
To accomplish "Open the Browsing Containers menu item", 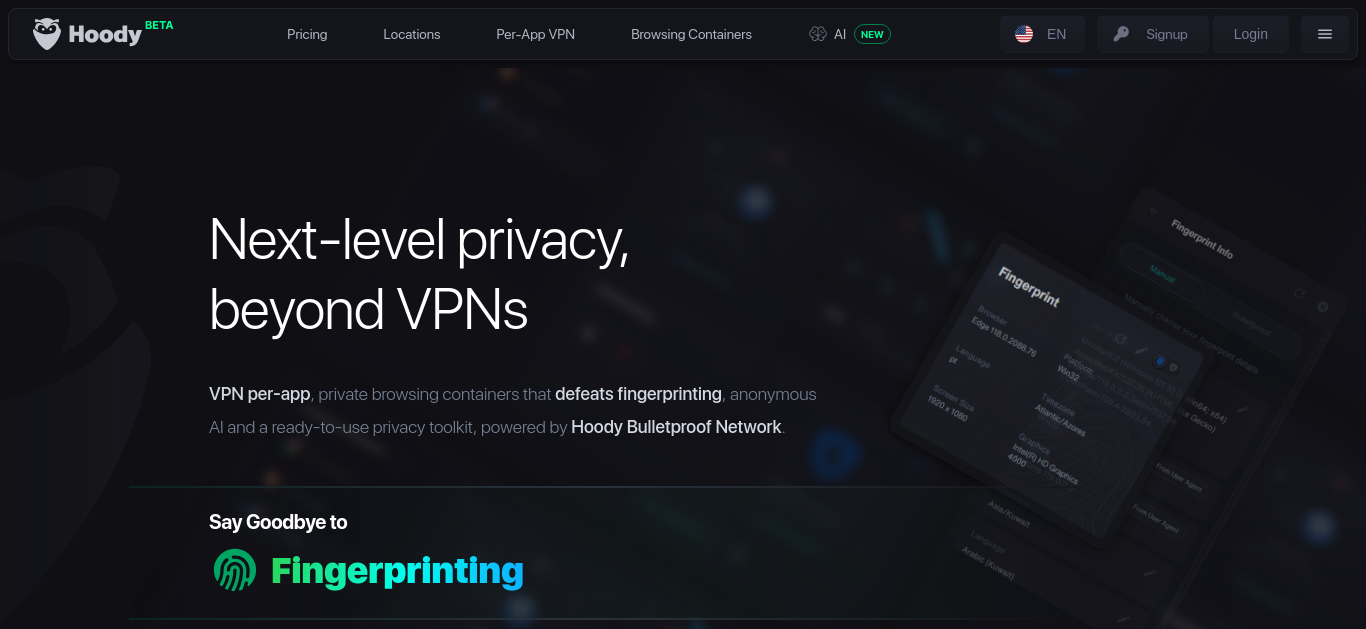I will pyautogui.click(x=691, y=34).
